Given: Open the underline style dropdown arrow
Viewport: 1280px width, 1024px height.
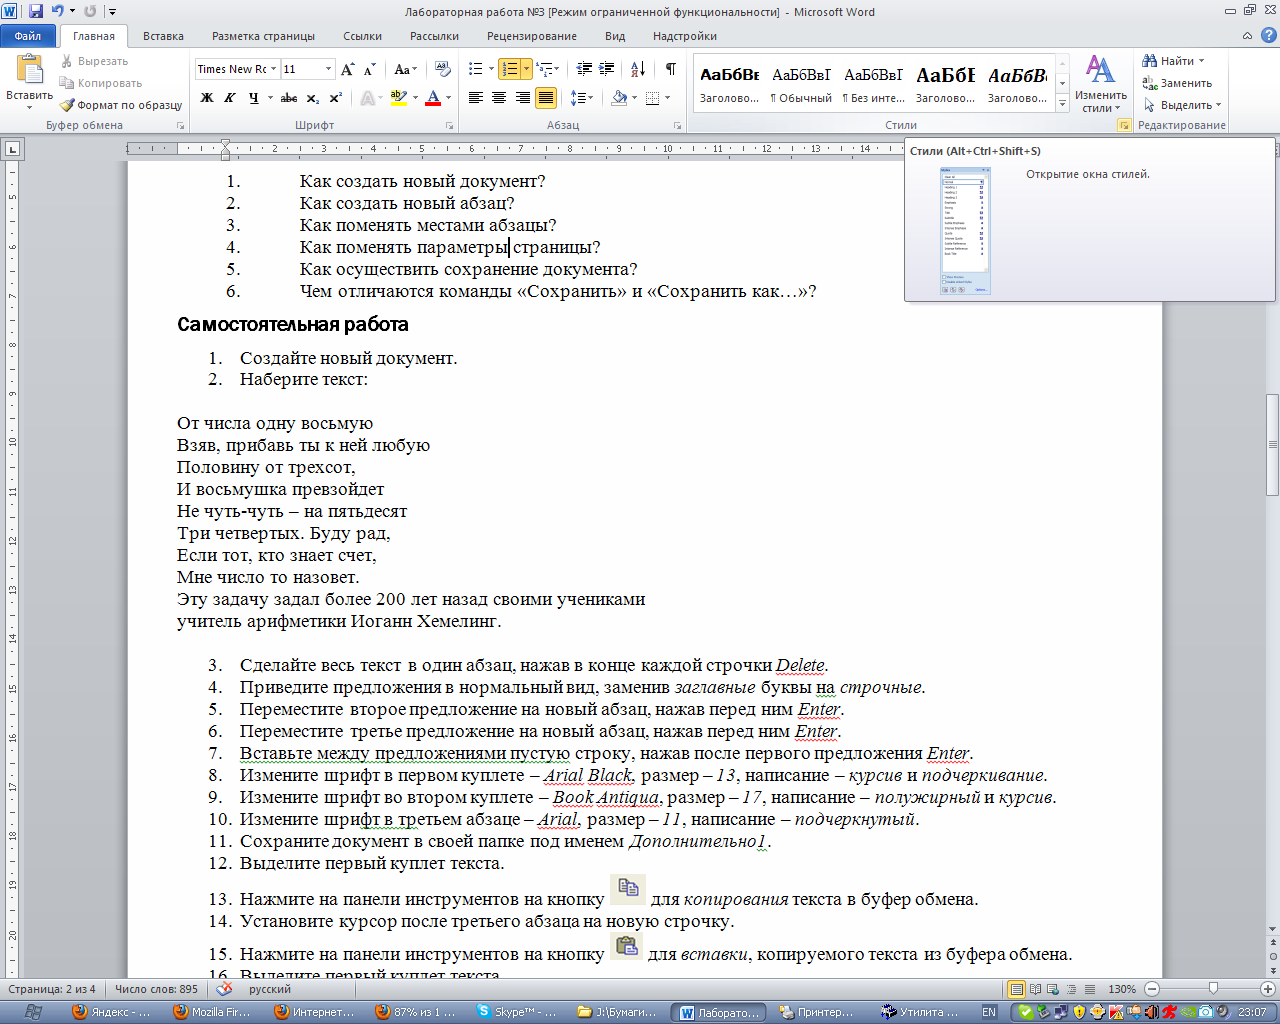Looking at the screenshot, I should tap(270, 98).
